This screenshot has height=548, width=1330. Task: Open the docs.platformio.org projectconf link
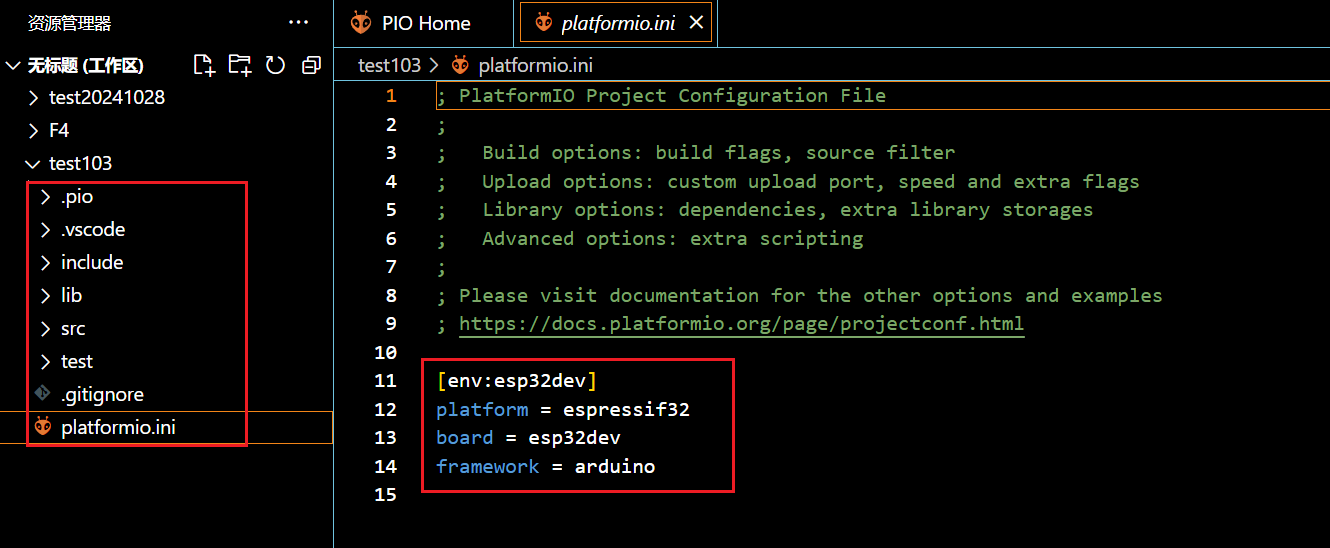tap(741, 324)
